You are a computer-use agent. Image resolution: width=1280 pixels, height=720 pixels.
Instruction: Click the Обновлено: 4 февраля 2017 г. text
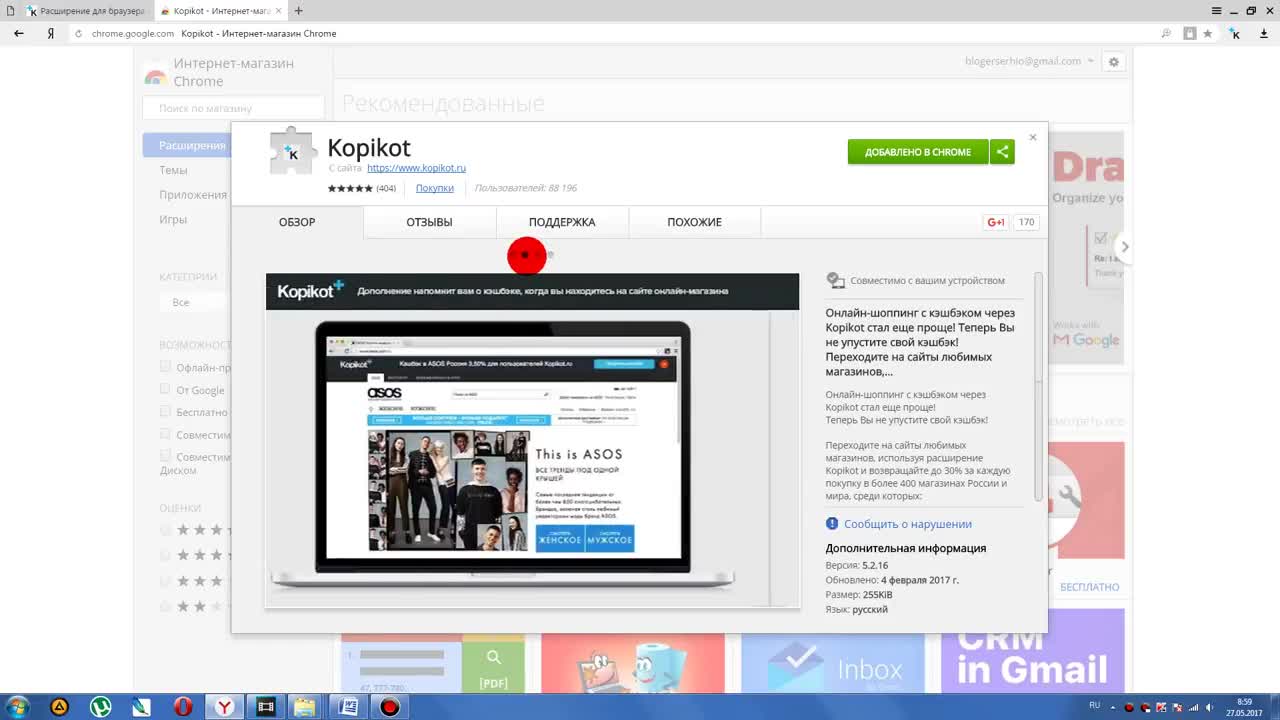click(x=892, y=580)
